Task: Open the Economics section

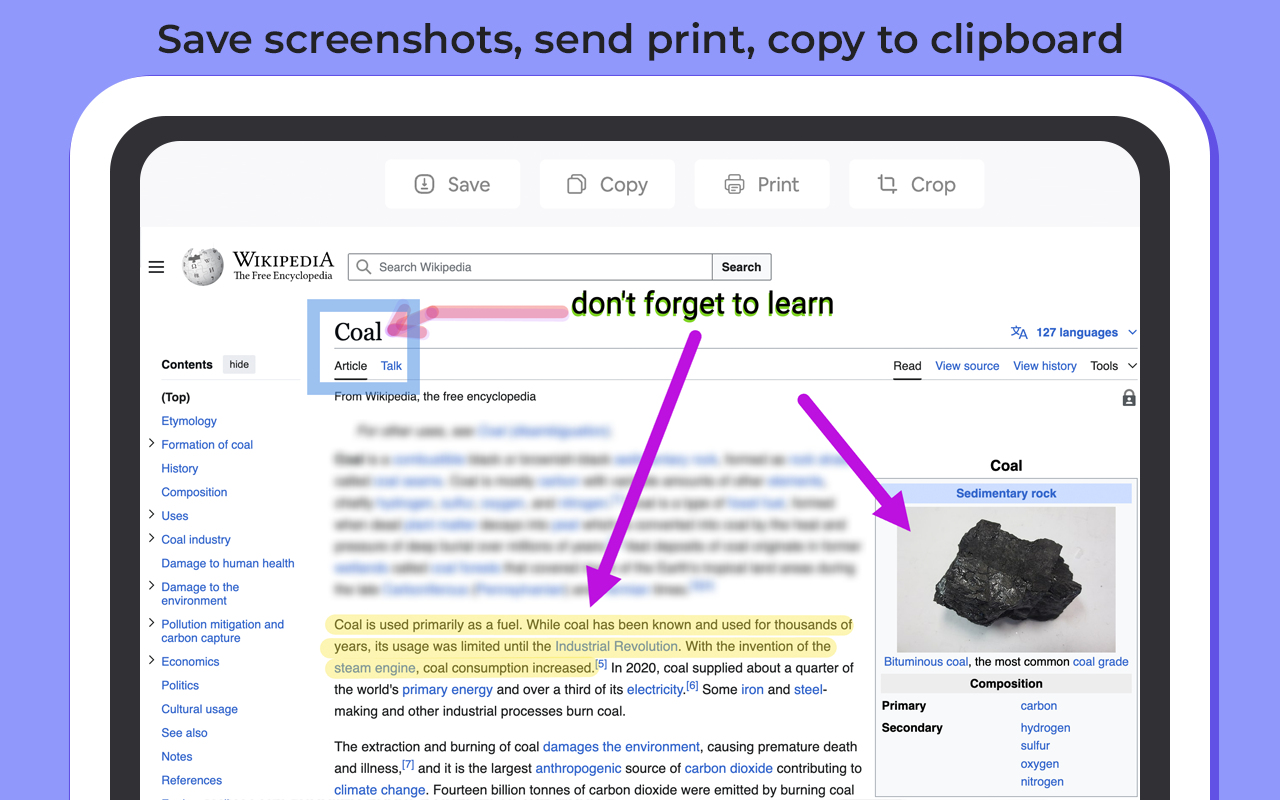Action: point(190,662)
